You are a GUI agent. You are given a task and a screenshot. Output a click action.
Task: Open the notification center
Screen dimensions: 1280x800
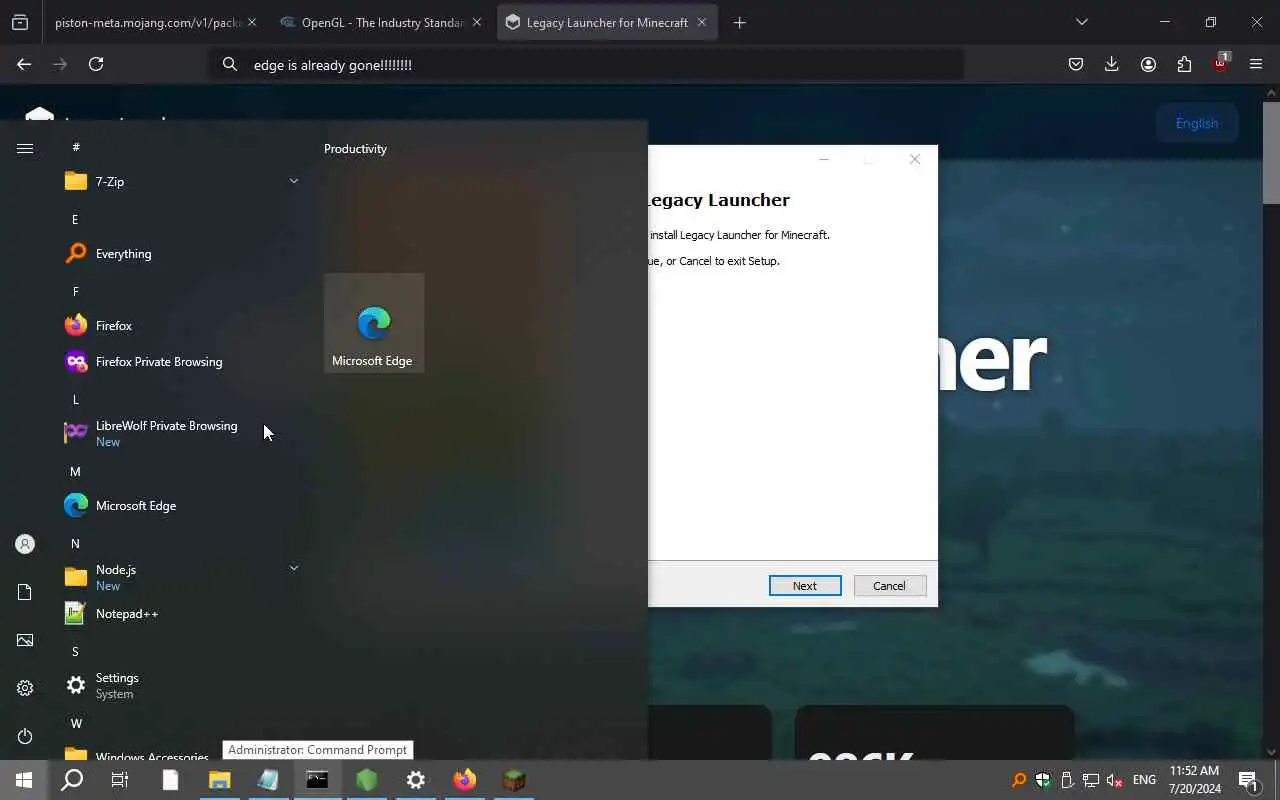(1248, 780)
